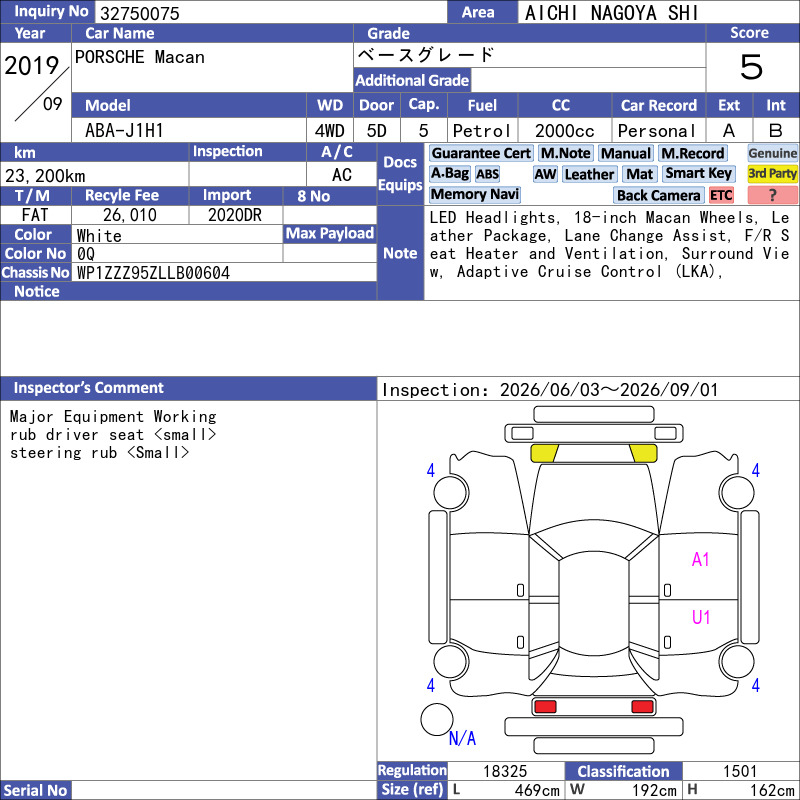Click the Guarantee Cert badge

481,153
